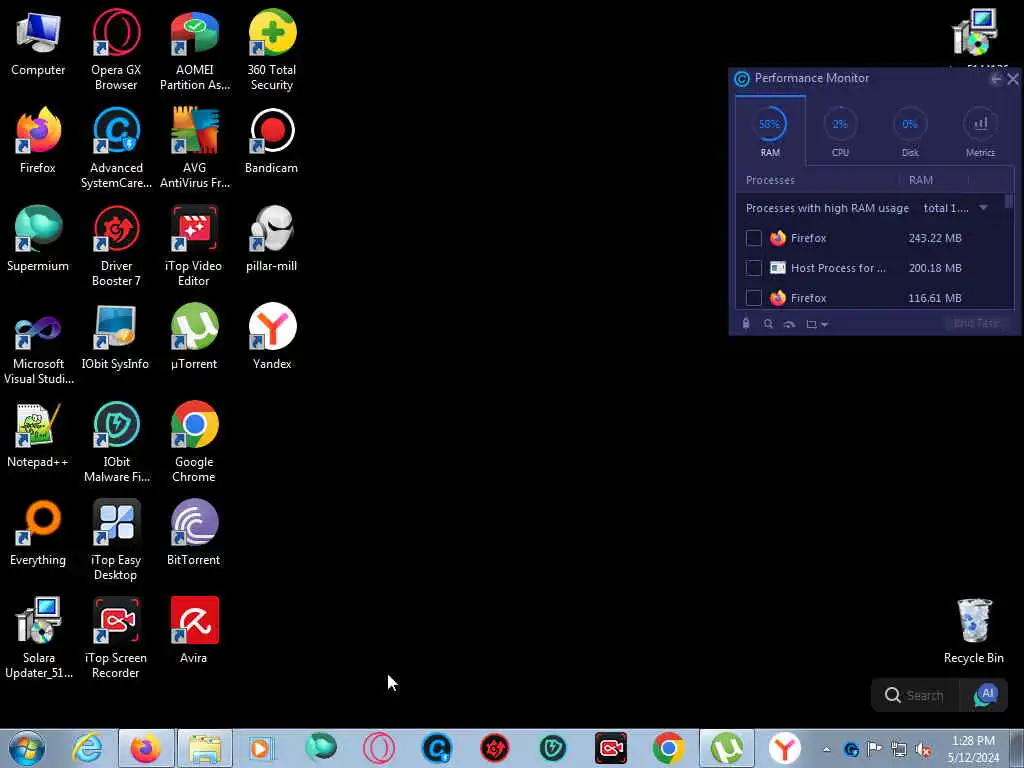1024x768 pixels.
Task: Click the back arrow in Performance Monitor
Action: pyautogui.click(x=996, y=79)
